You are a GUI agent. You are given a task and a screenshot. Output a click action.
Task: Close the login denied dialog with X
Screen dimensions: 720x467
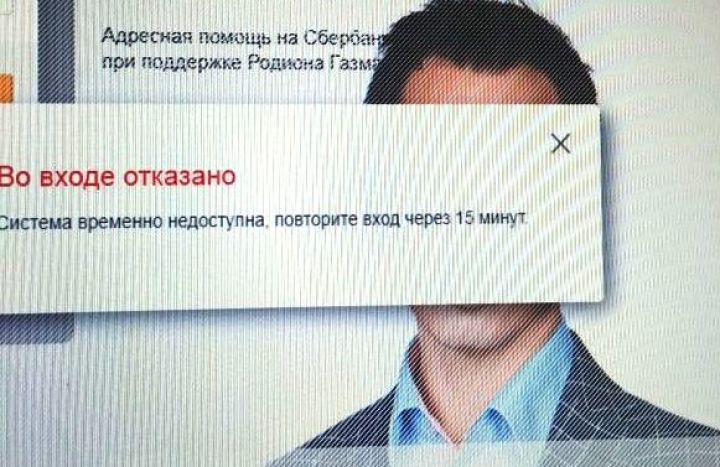(x=560, y=144)
